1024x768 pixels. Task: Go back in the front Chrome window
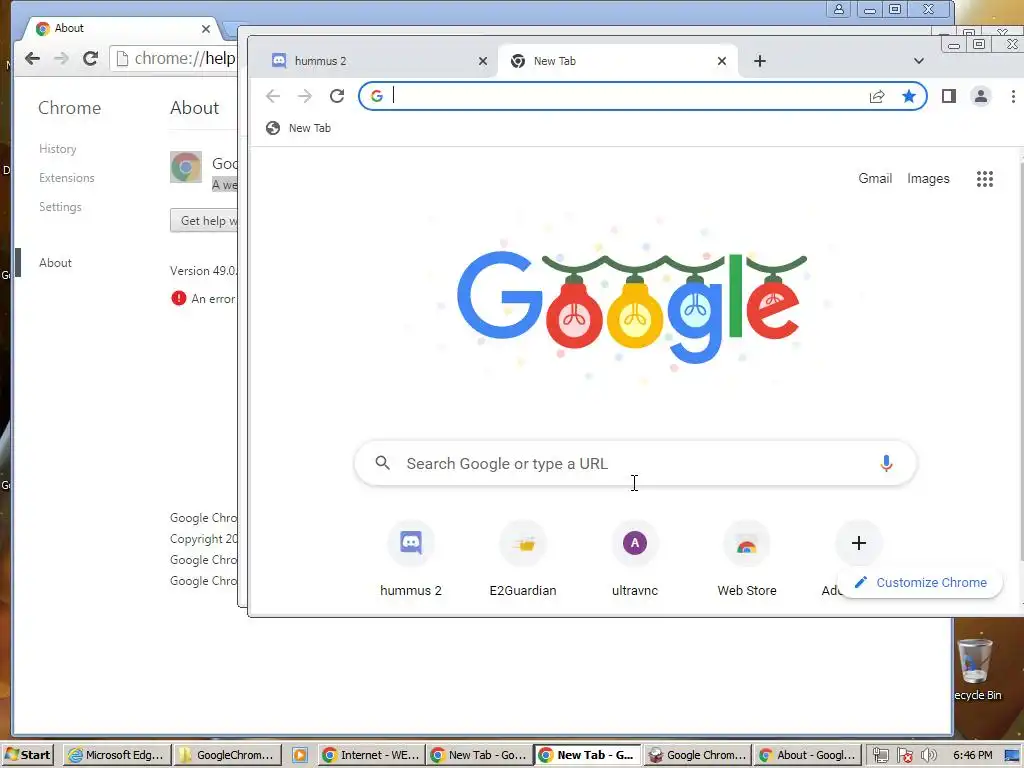click(x=273, y=97)
